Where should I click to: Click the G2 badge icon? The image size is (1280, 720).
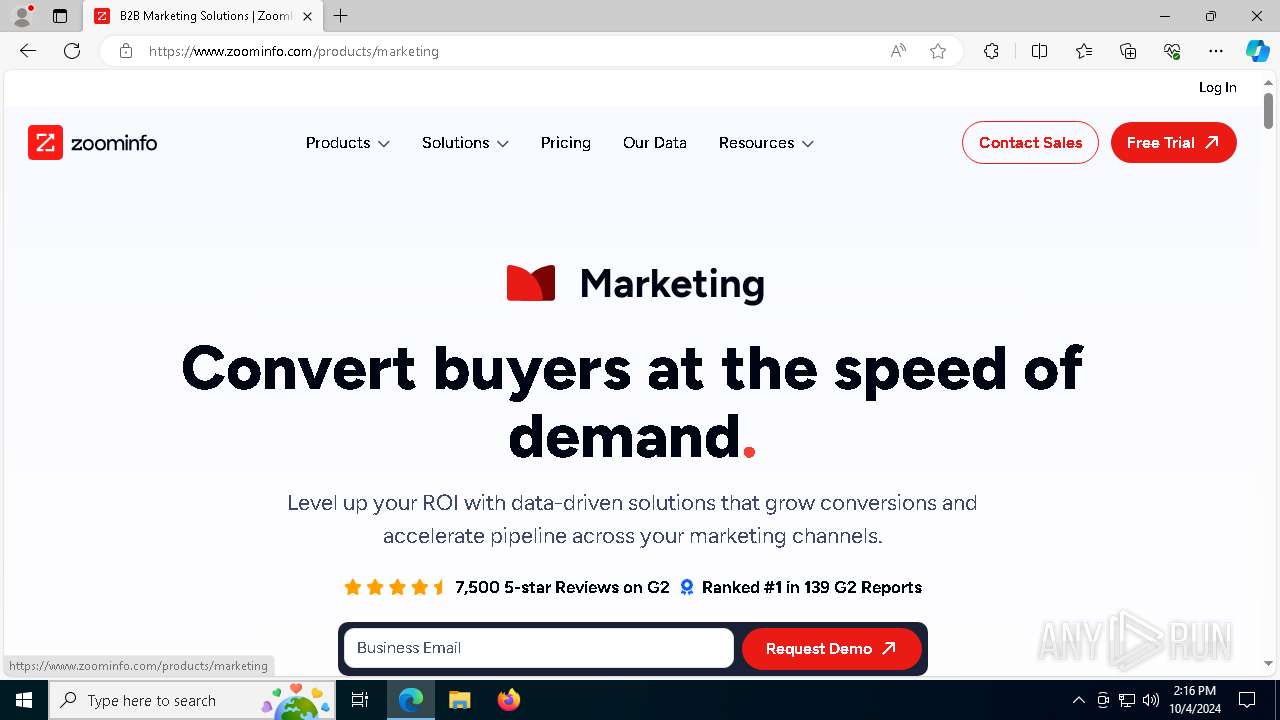(x=687, y=587)
